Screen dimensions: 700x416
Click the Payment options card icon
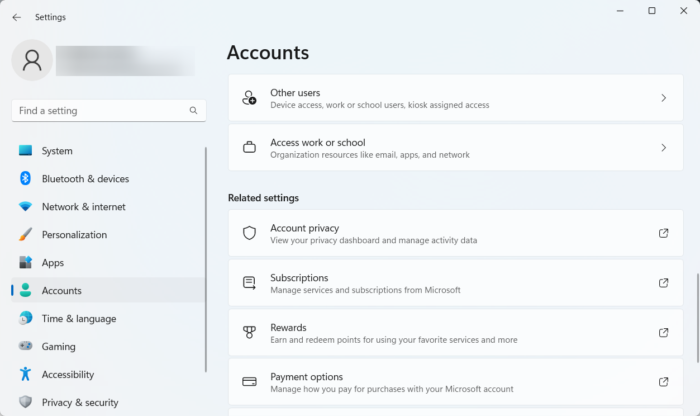(250, 382)
